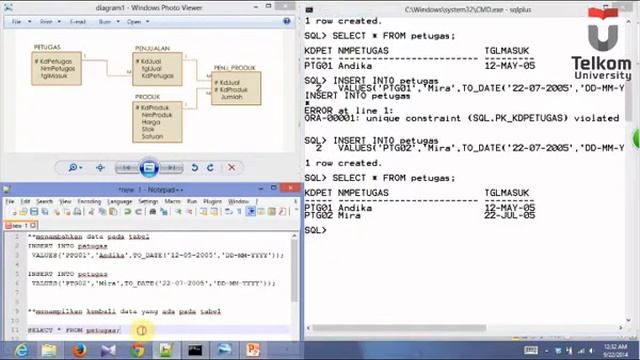Click Replace icon in Notepad++ toolbar
The height and width of the screenshot is (360, 640).
(164, 211)
